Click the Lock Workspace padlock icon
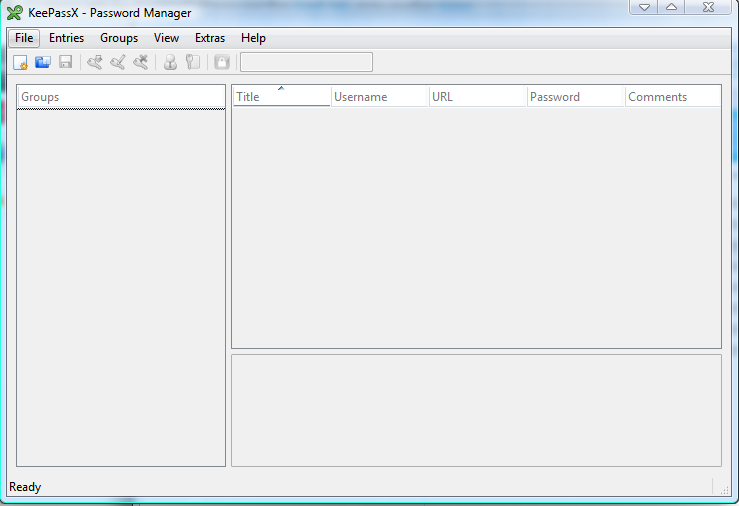Image resolution: width=739 pixels, height=506 pixels. tap(222, 62)
